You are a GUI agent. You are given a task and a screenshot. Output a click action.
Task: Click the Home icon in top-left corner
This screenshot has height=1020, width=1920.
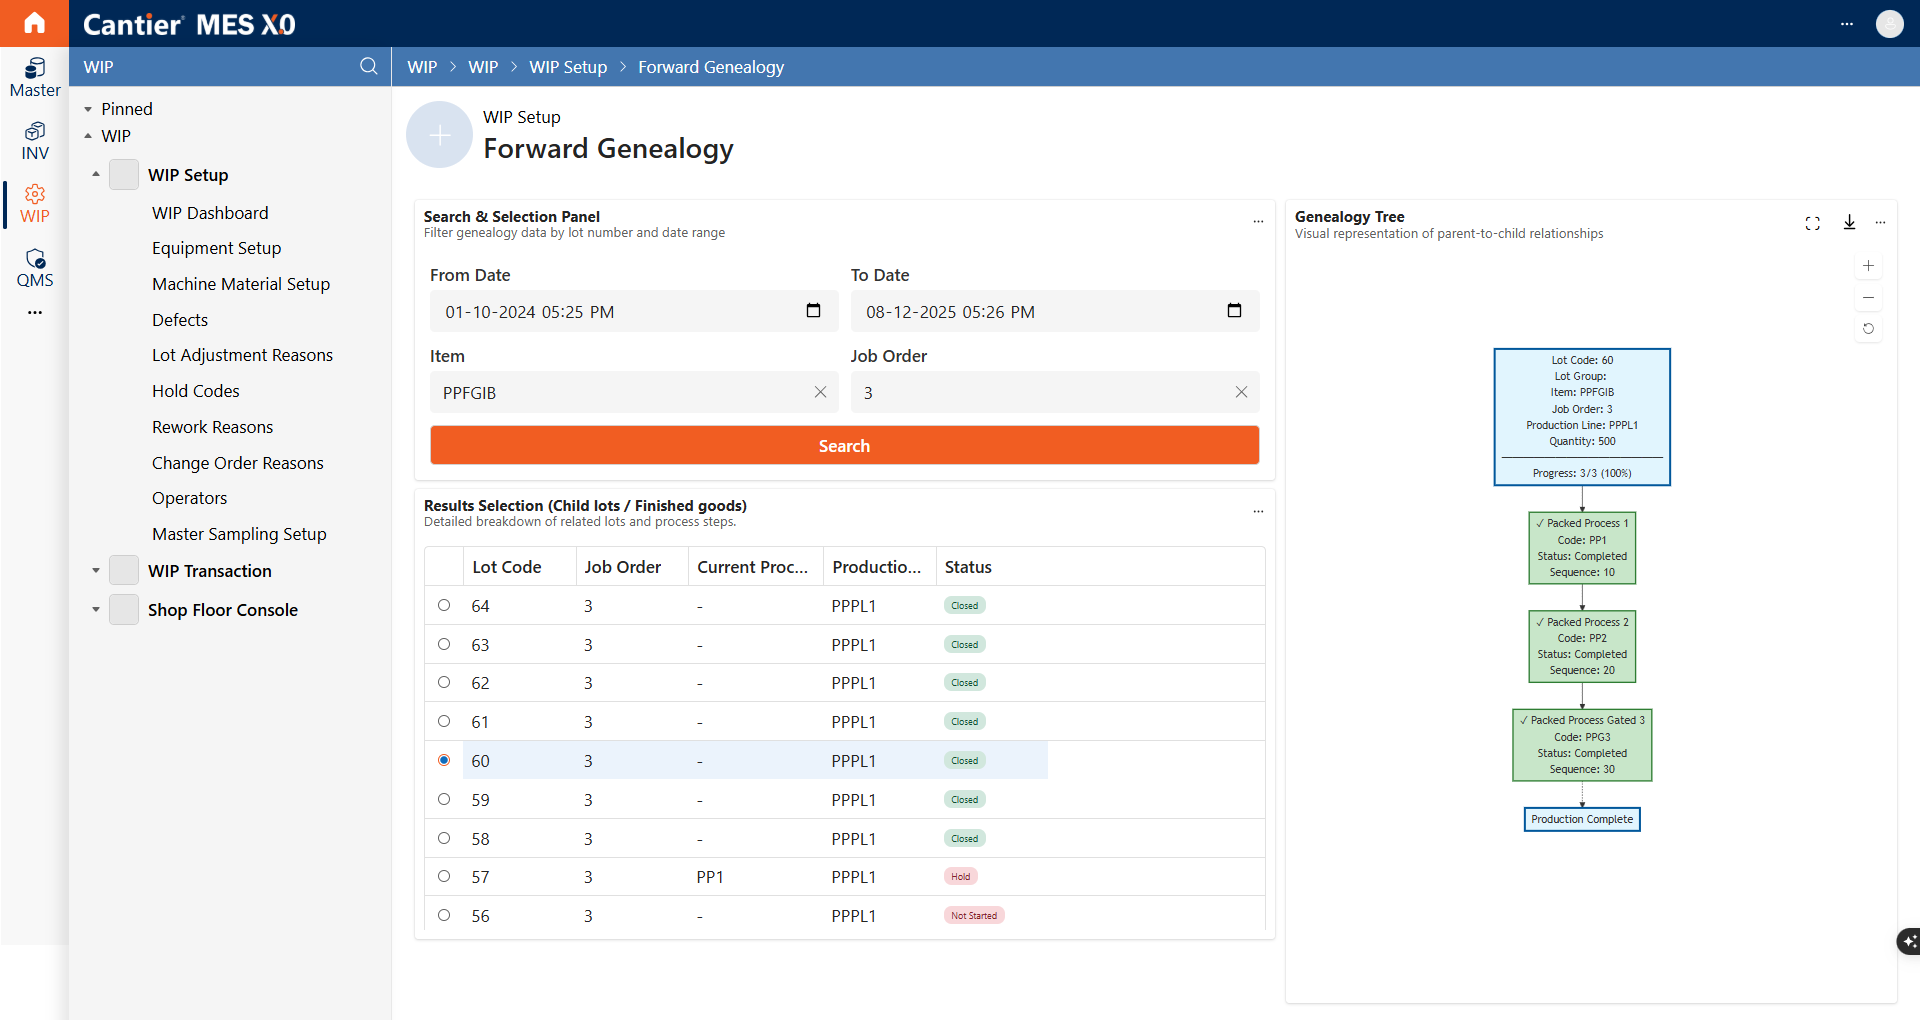[34, 23]
